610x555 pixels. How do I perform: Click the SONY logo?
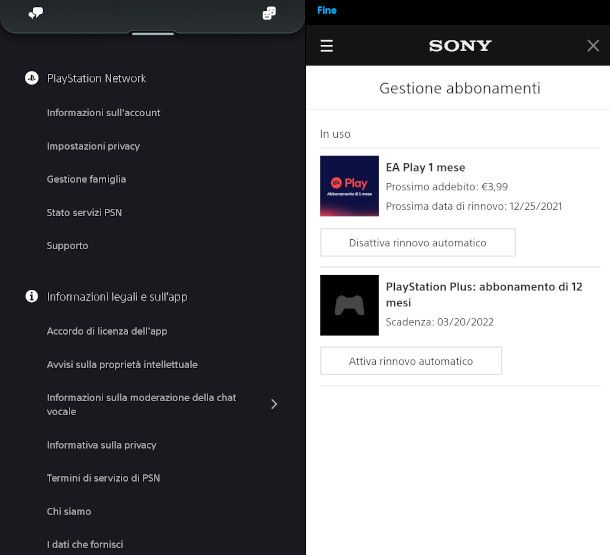[x=460, y=46]
